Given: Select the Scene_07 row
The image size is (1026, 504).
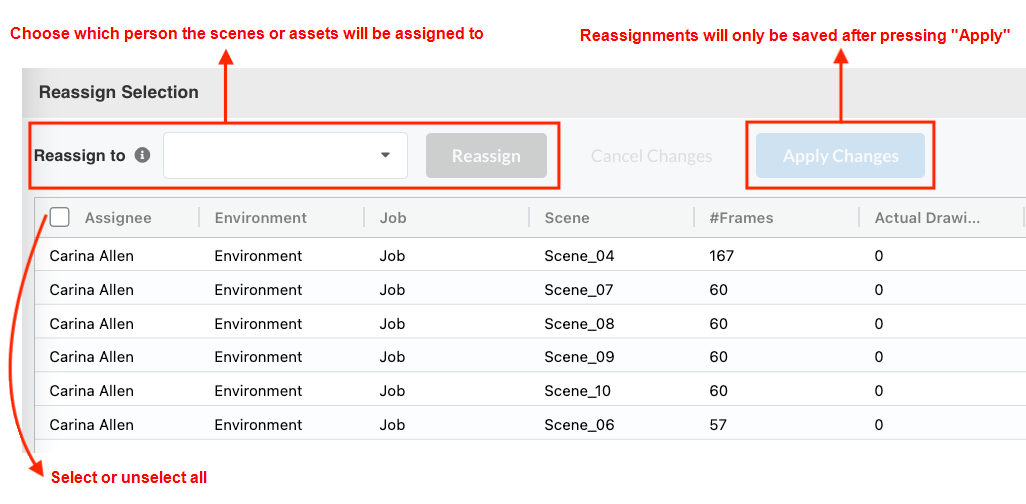Looking at the screenshot, I should (x=579, y=290).
